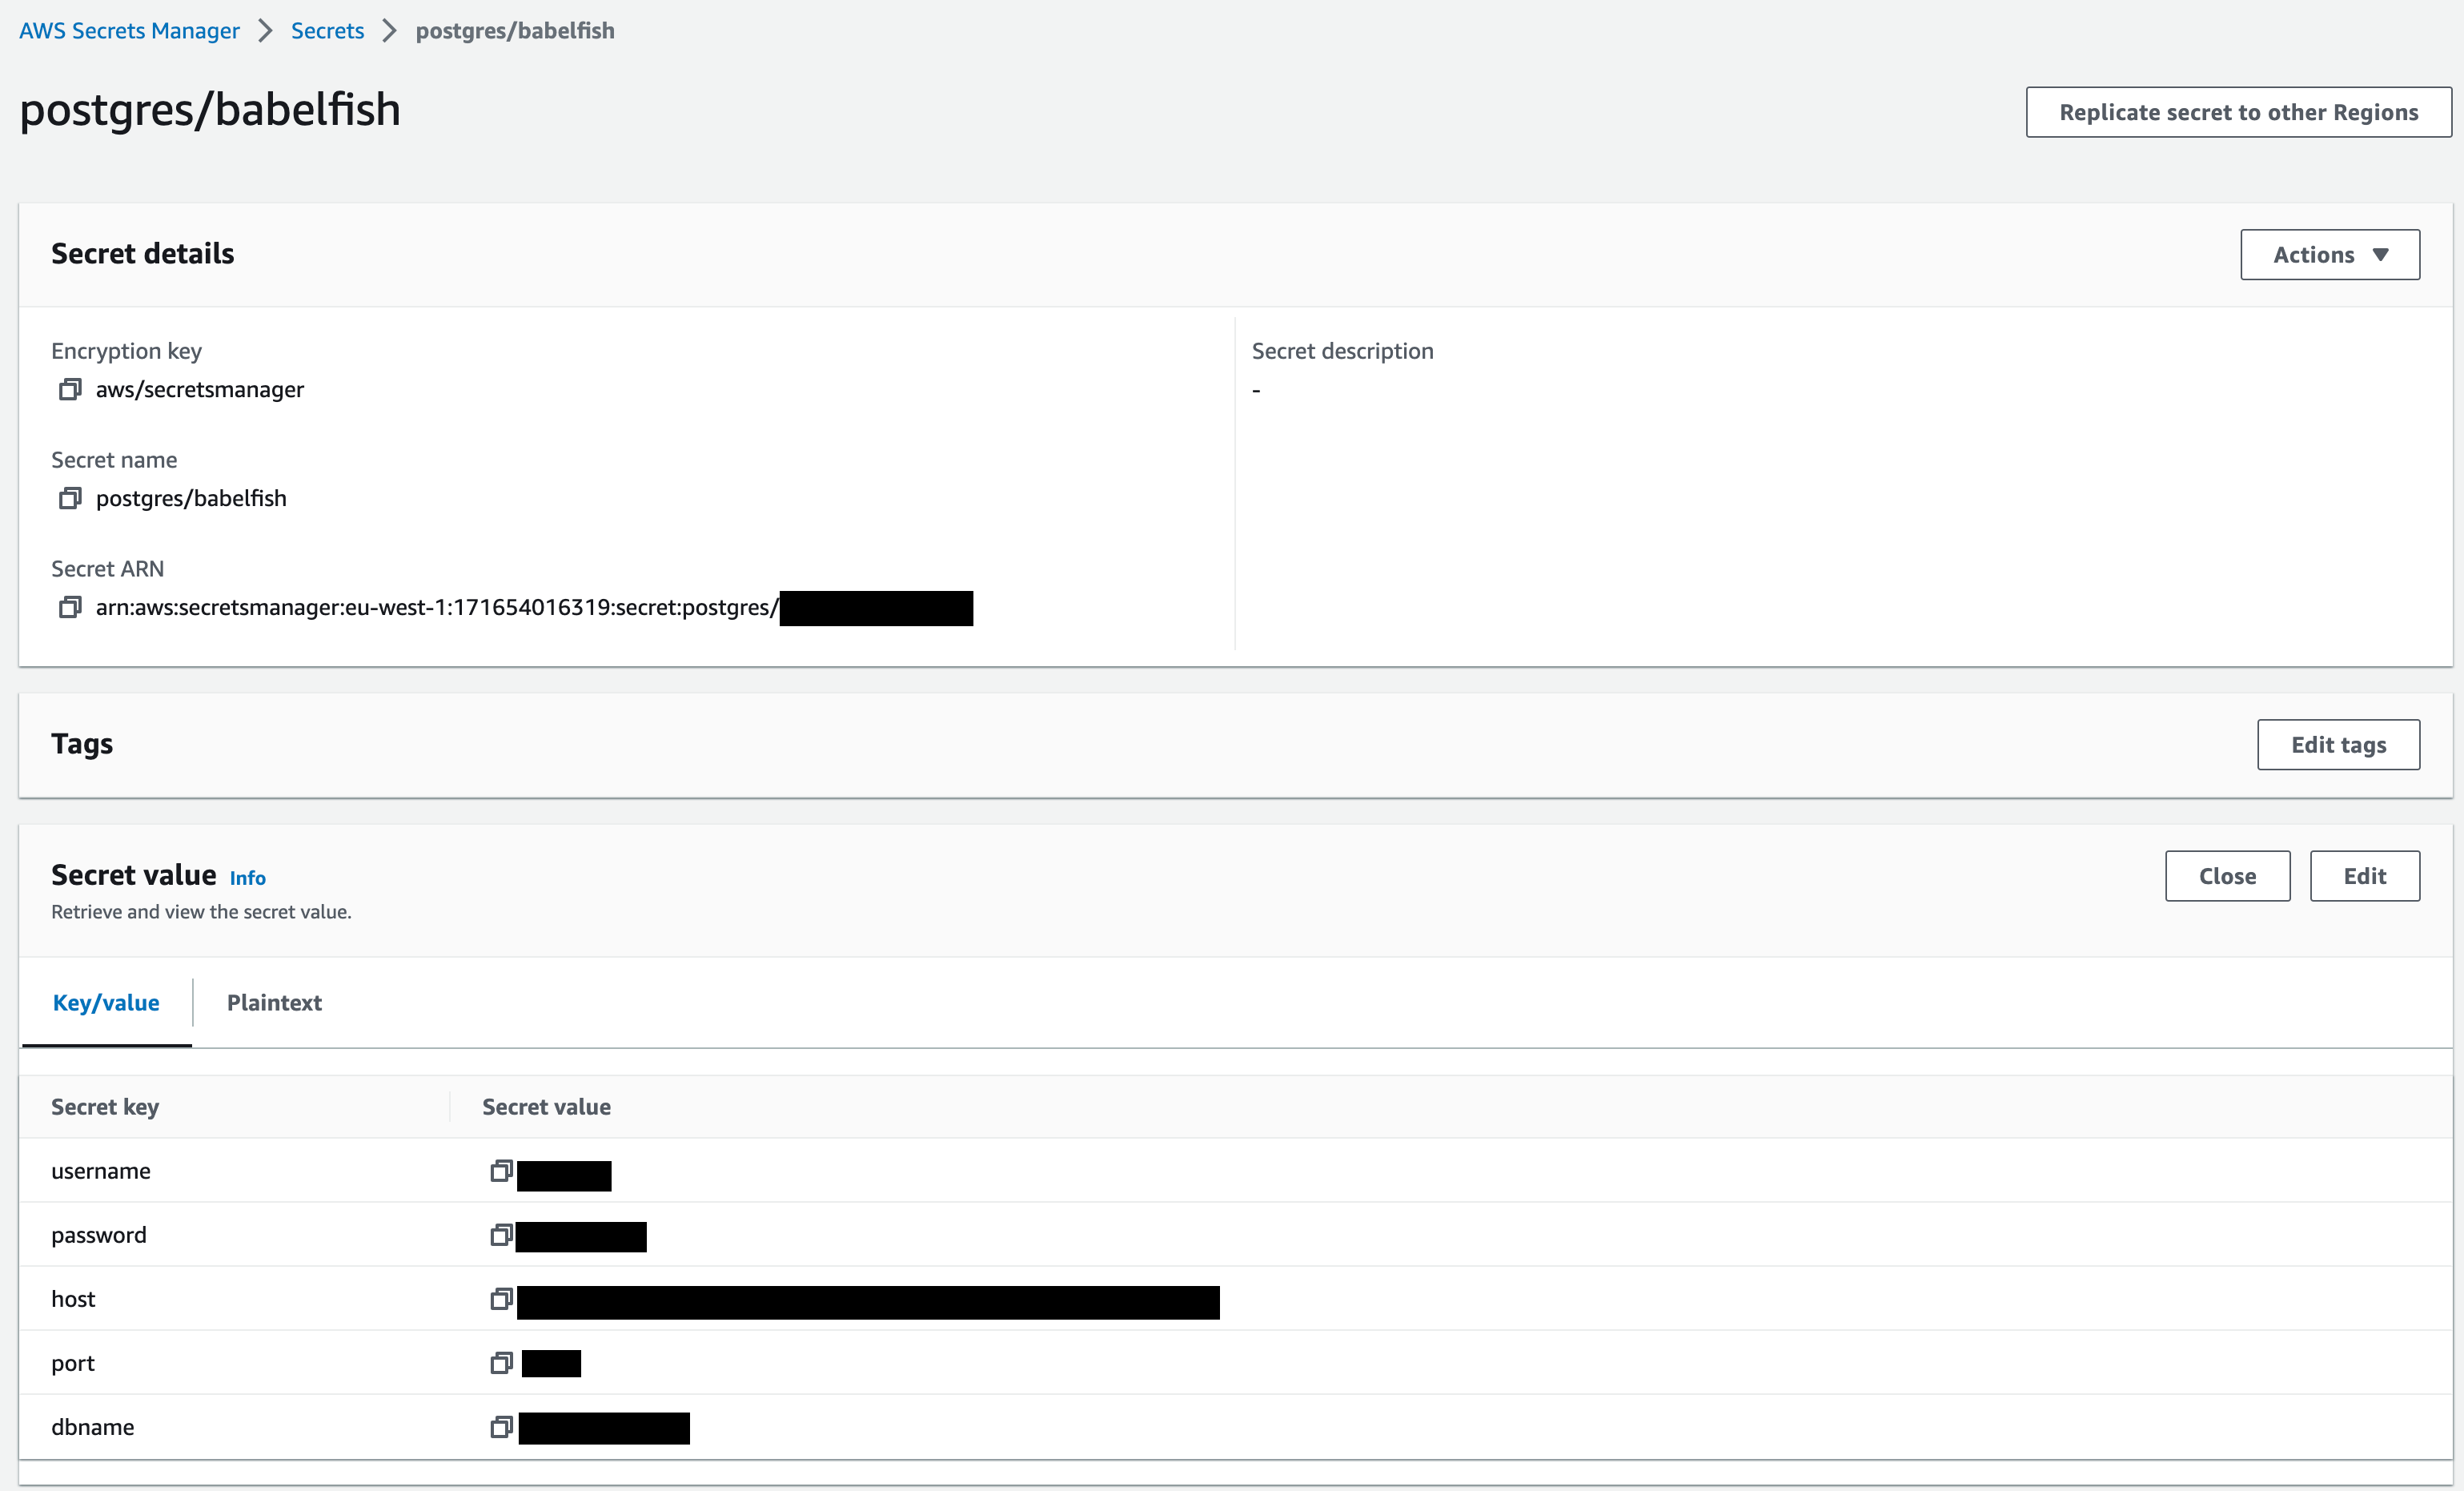This screenshot has height=1491, width=2464.
Task: Copy the username secret value
Action: click(x=501, y=1171)
